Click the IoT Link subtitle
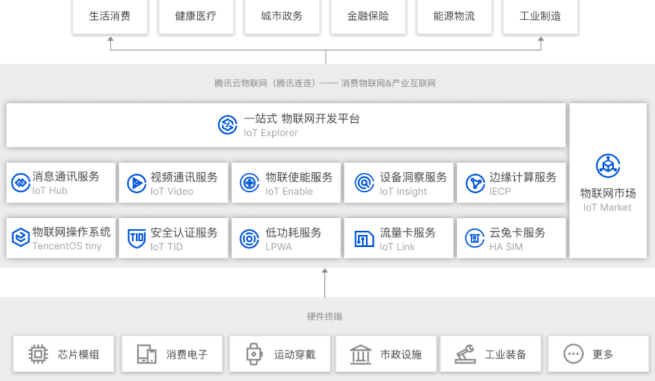The image size is (655, 381). 397,247
